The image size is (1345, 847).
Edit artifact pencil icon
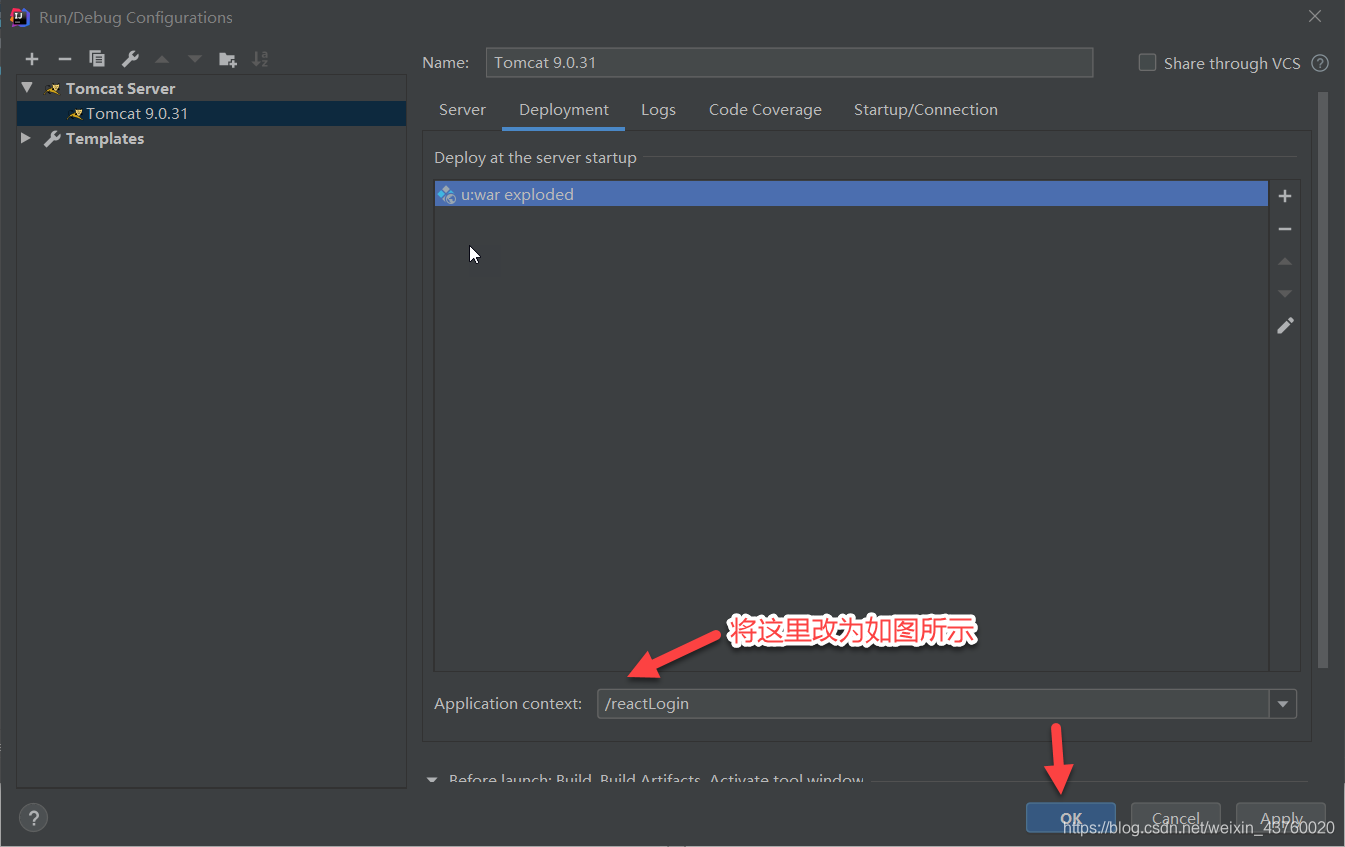(1285, 325)
